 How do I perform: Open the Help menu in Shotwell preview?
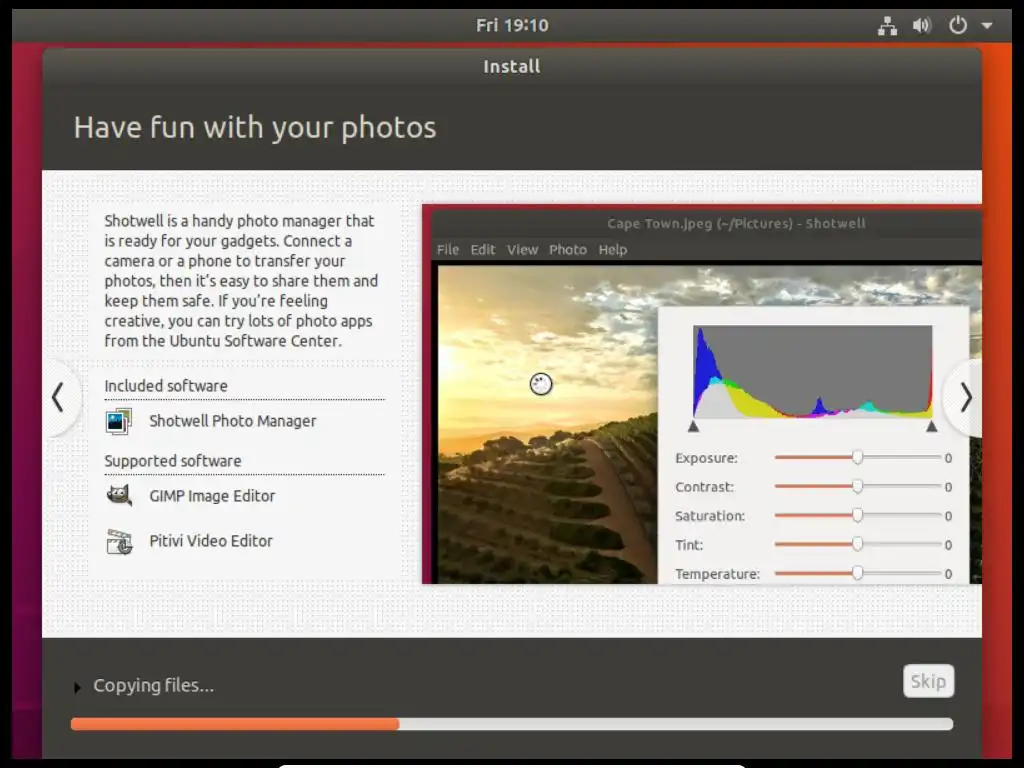pyautogui.click(x=613, y=249)
